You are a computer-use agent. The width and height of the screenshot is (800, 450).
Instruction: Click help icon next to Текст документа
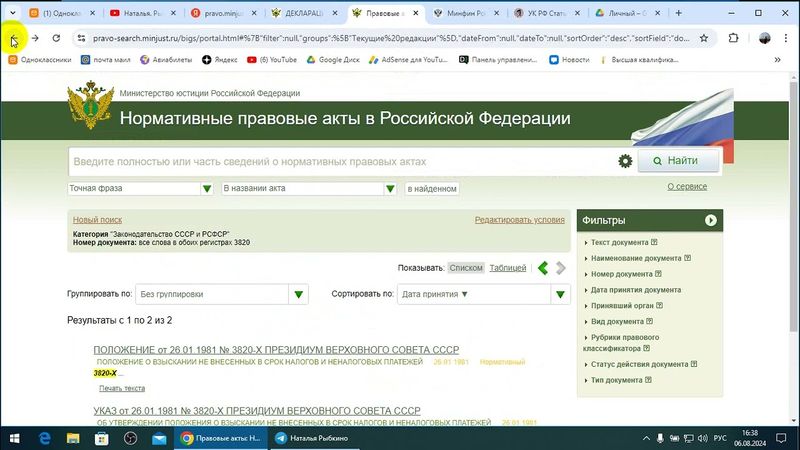click(654, 242)
